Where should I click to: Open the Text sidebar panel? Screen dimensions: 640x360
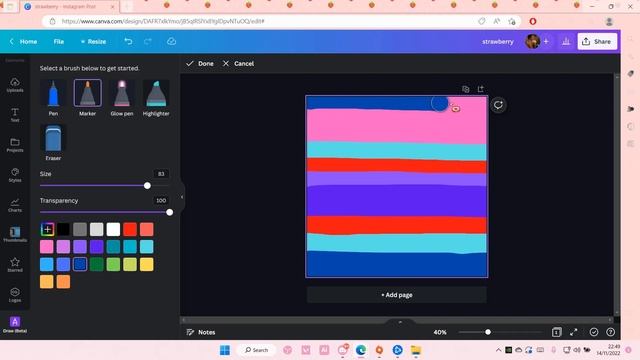pyautogui.click(x=15, y=115)
